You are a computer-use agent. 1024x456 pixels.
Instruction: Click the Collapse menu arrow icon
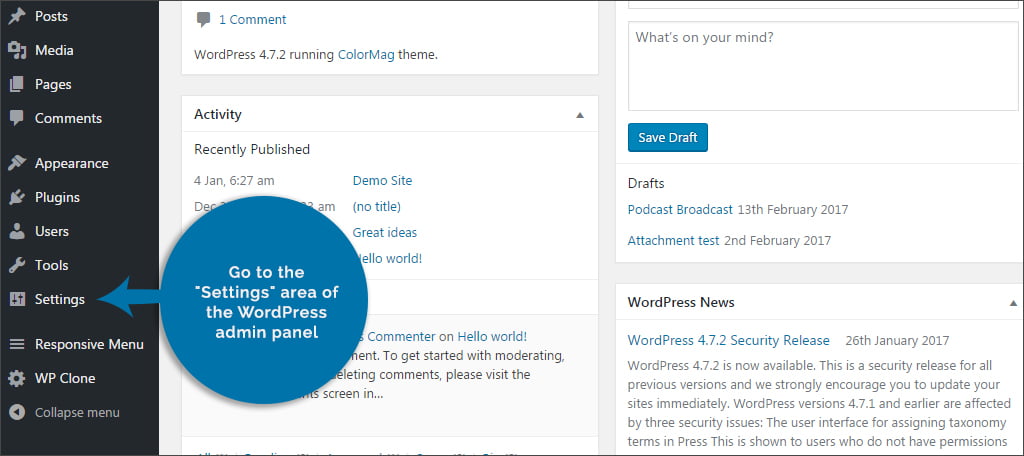coord(17,412)
